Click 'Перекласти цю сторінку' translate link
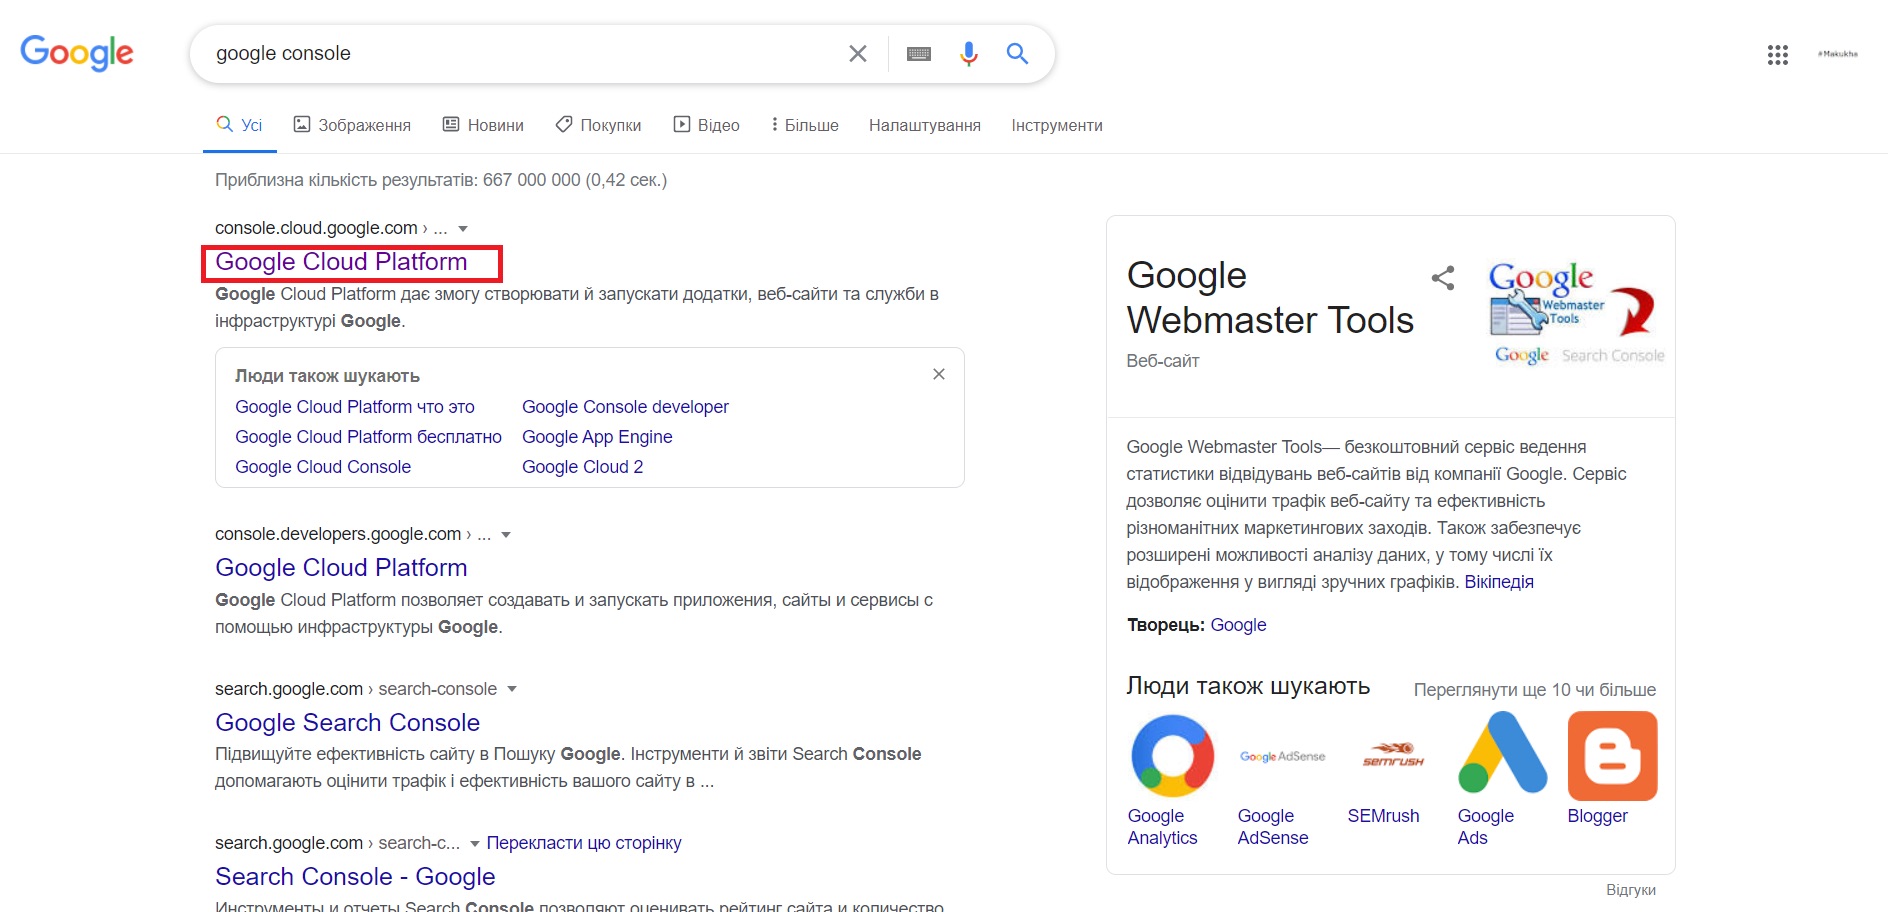Screen dimensions: 1888x912 point(584,843)
